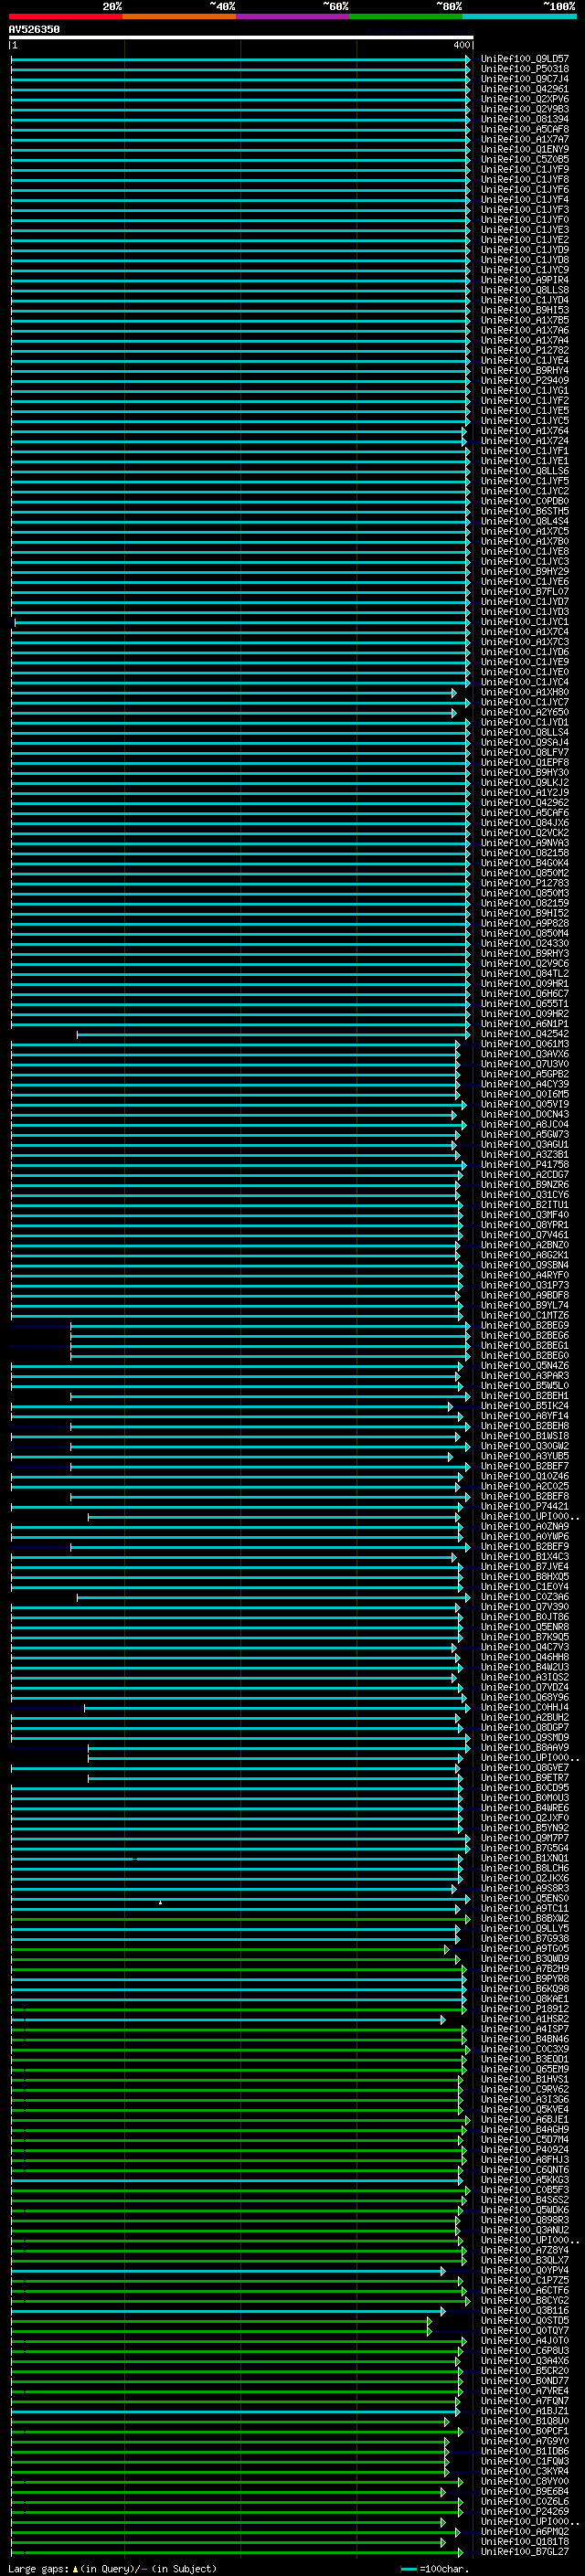Select label UniRef100_B9RHY4
This screenshot has width=585, height=2576.
click(x=525, y=371)
